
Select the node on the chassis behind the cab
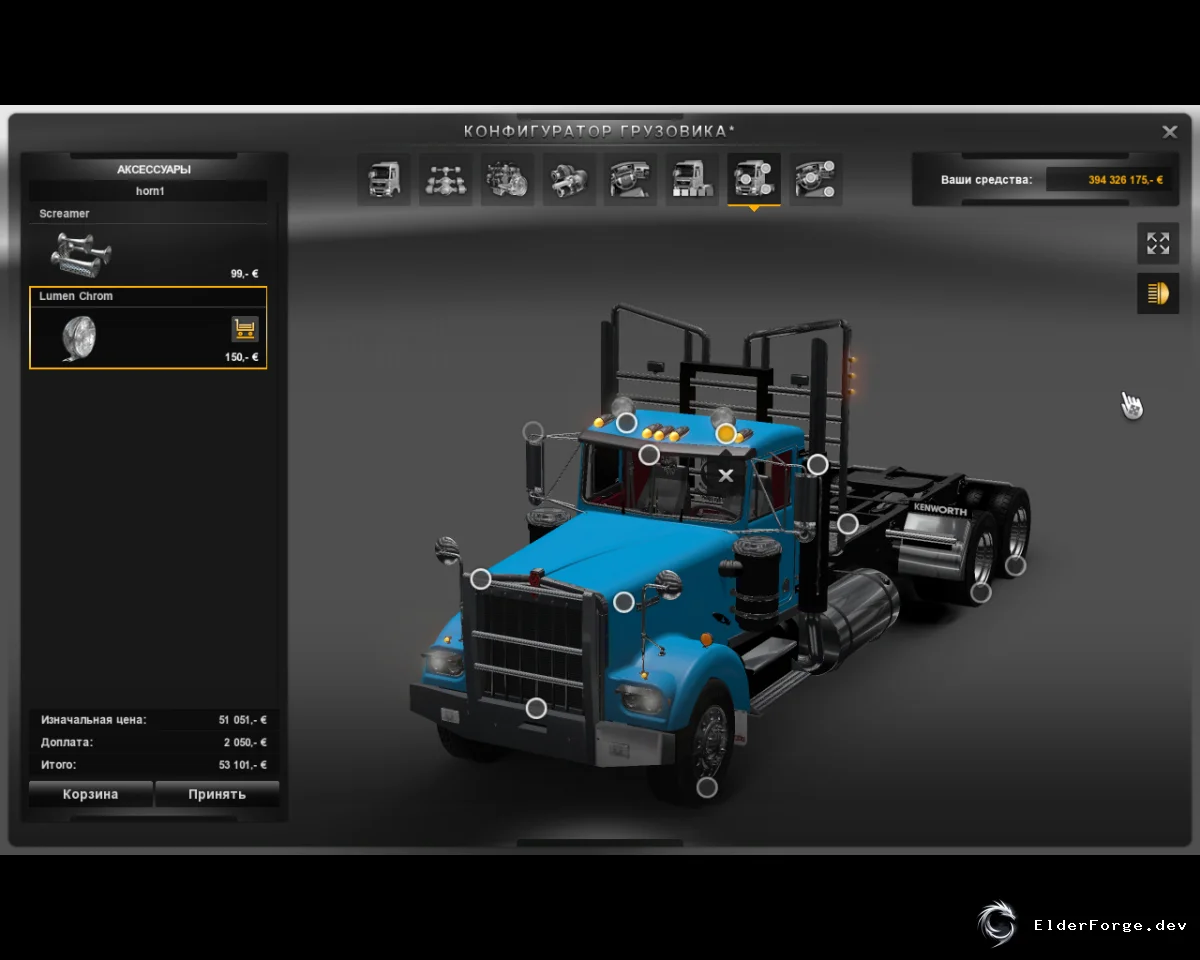pyautogui.click(x=848, y=523)
